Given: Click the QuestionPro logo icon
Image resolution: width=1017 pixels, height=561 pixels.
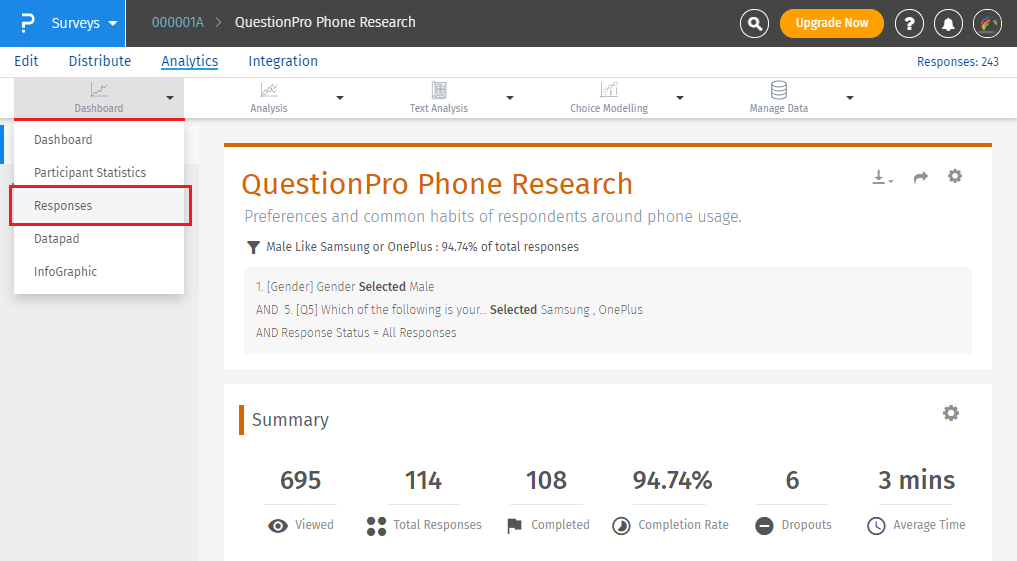Looking at the screenshot, I should coord(27,23).
